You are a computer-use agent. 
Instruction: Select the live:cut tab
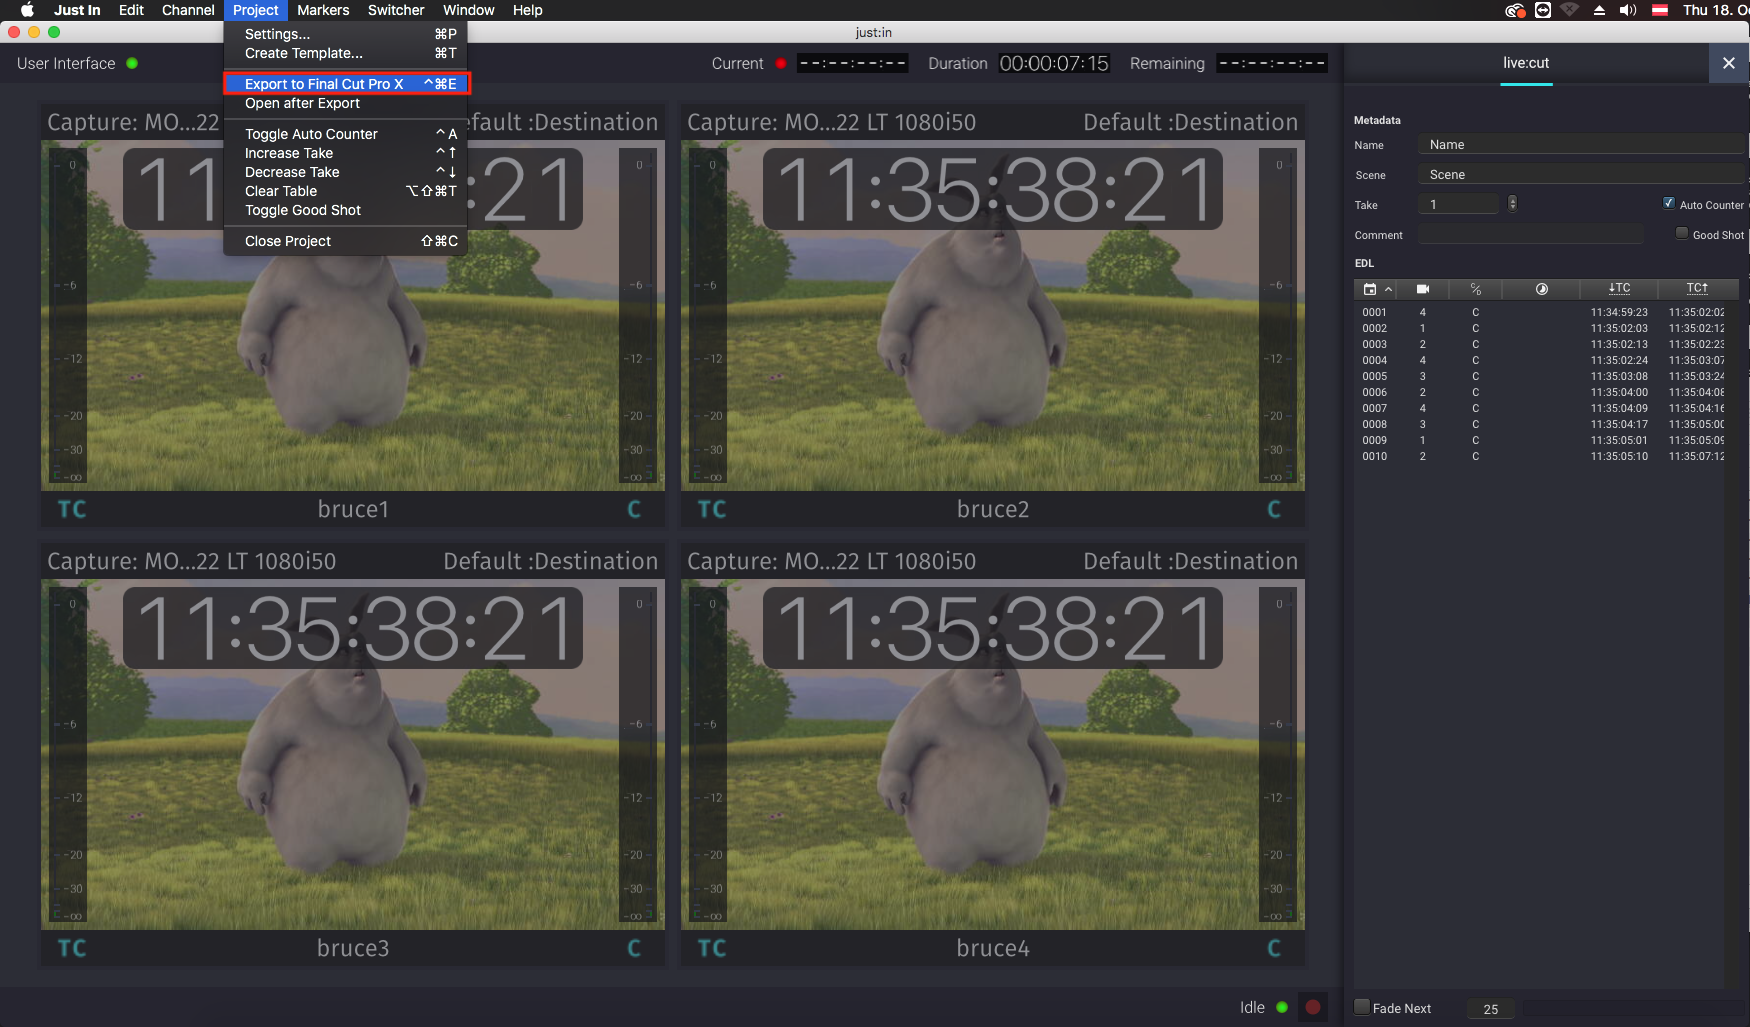point(1526,63)
